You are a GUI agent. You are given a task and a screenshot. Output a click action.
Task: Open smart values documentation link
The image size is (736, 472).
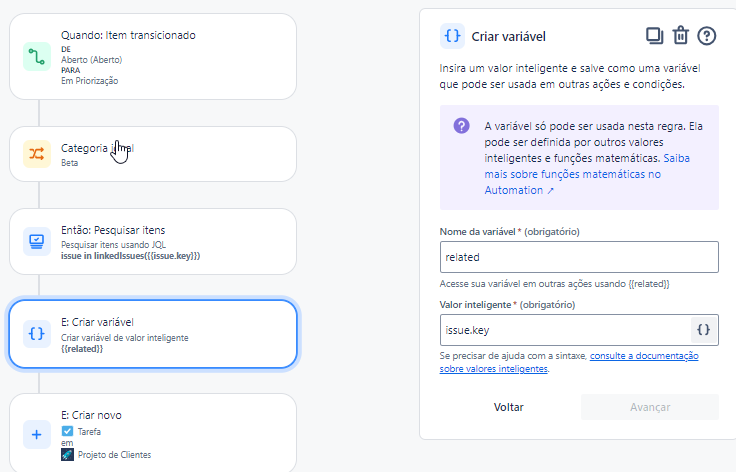(569, 362)
